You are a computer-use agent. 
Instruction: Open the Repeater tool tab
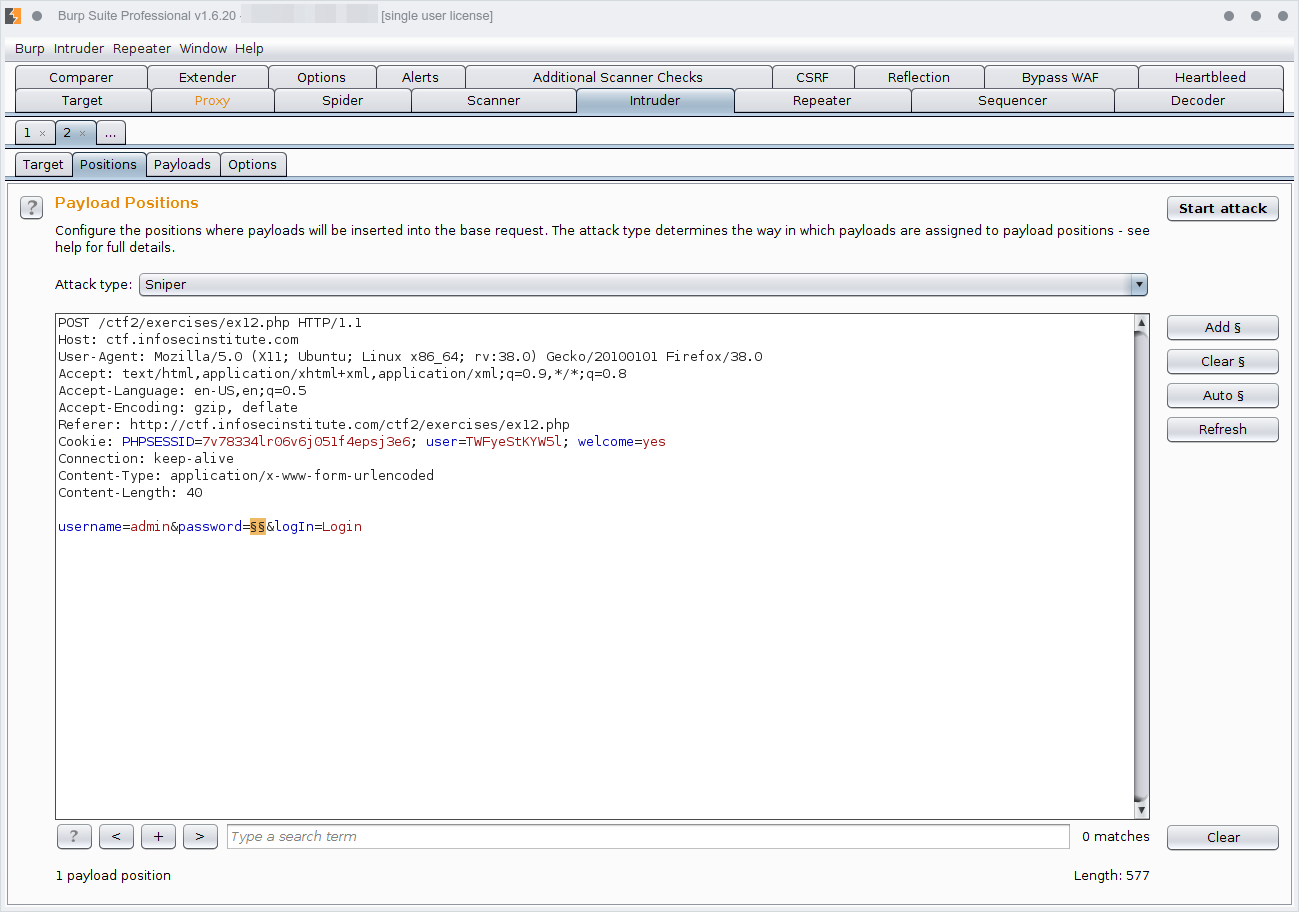(821, 101)
